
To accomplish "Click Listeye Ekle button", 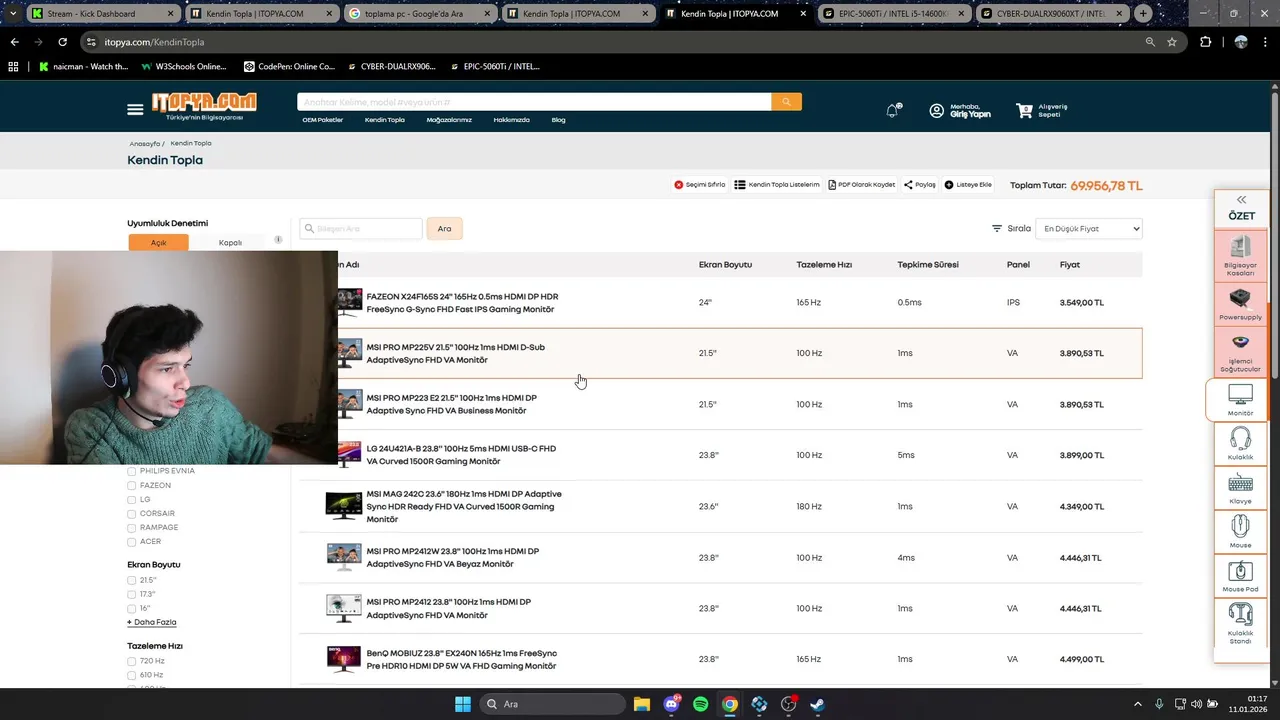I will tap(968, 185).
